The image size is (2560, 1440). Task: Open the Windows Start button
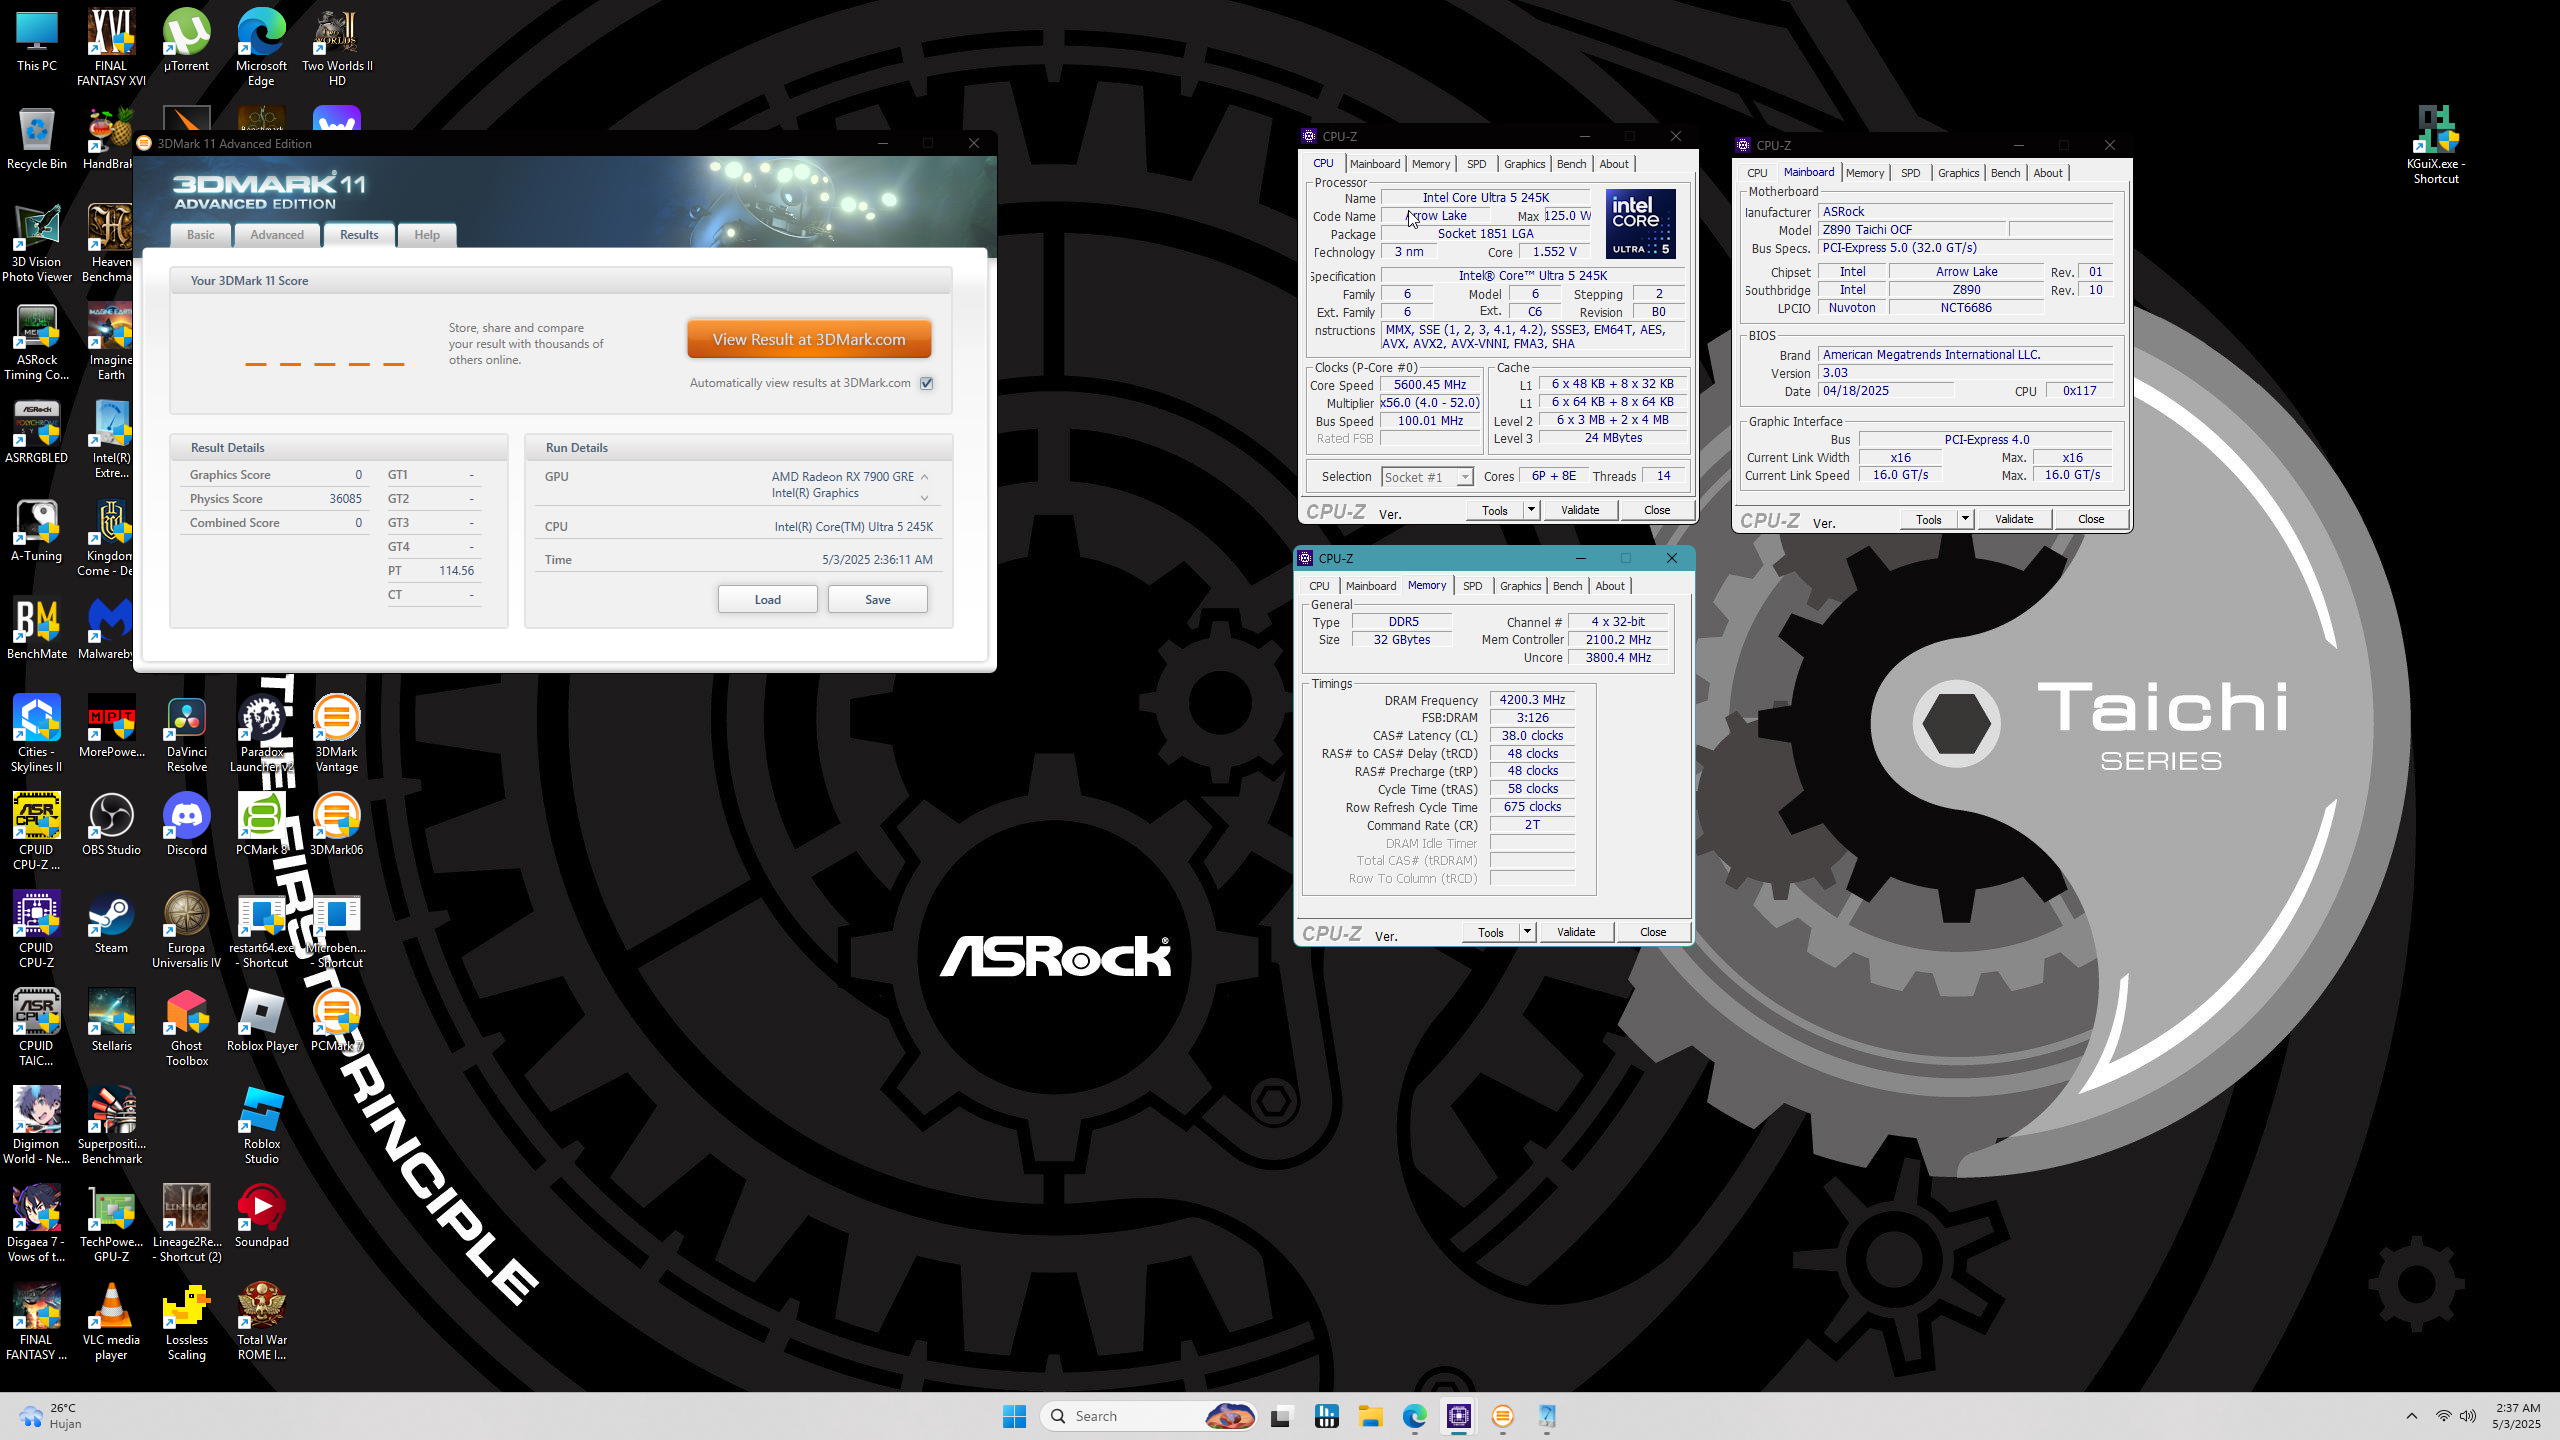[1014, 1416]
